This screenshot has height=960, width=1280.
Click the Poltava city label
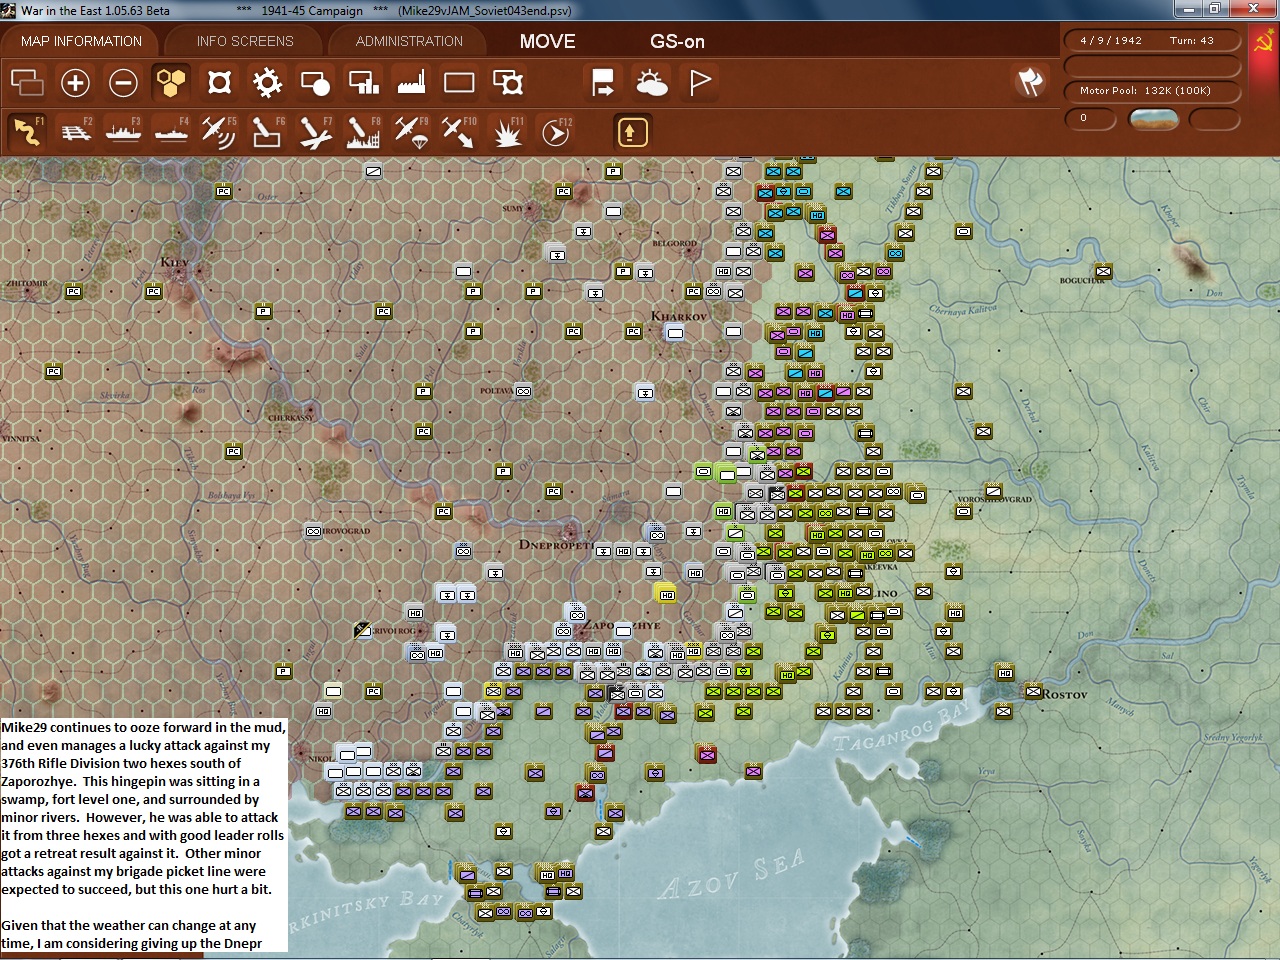(x=496, y=391)
